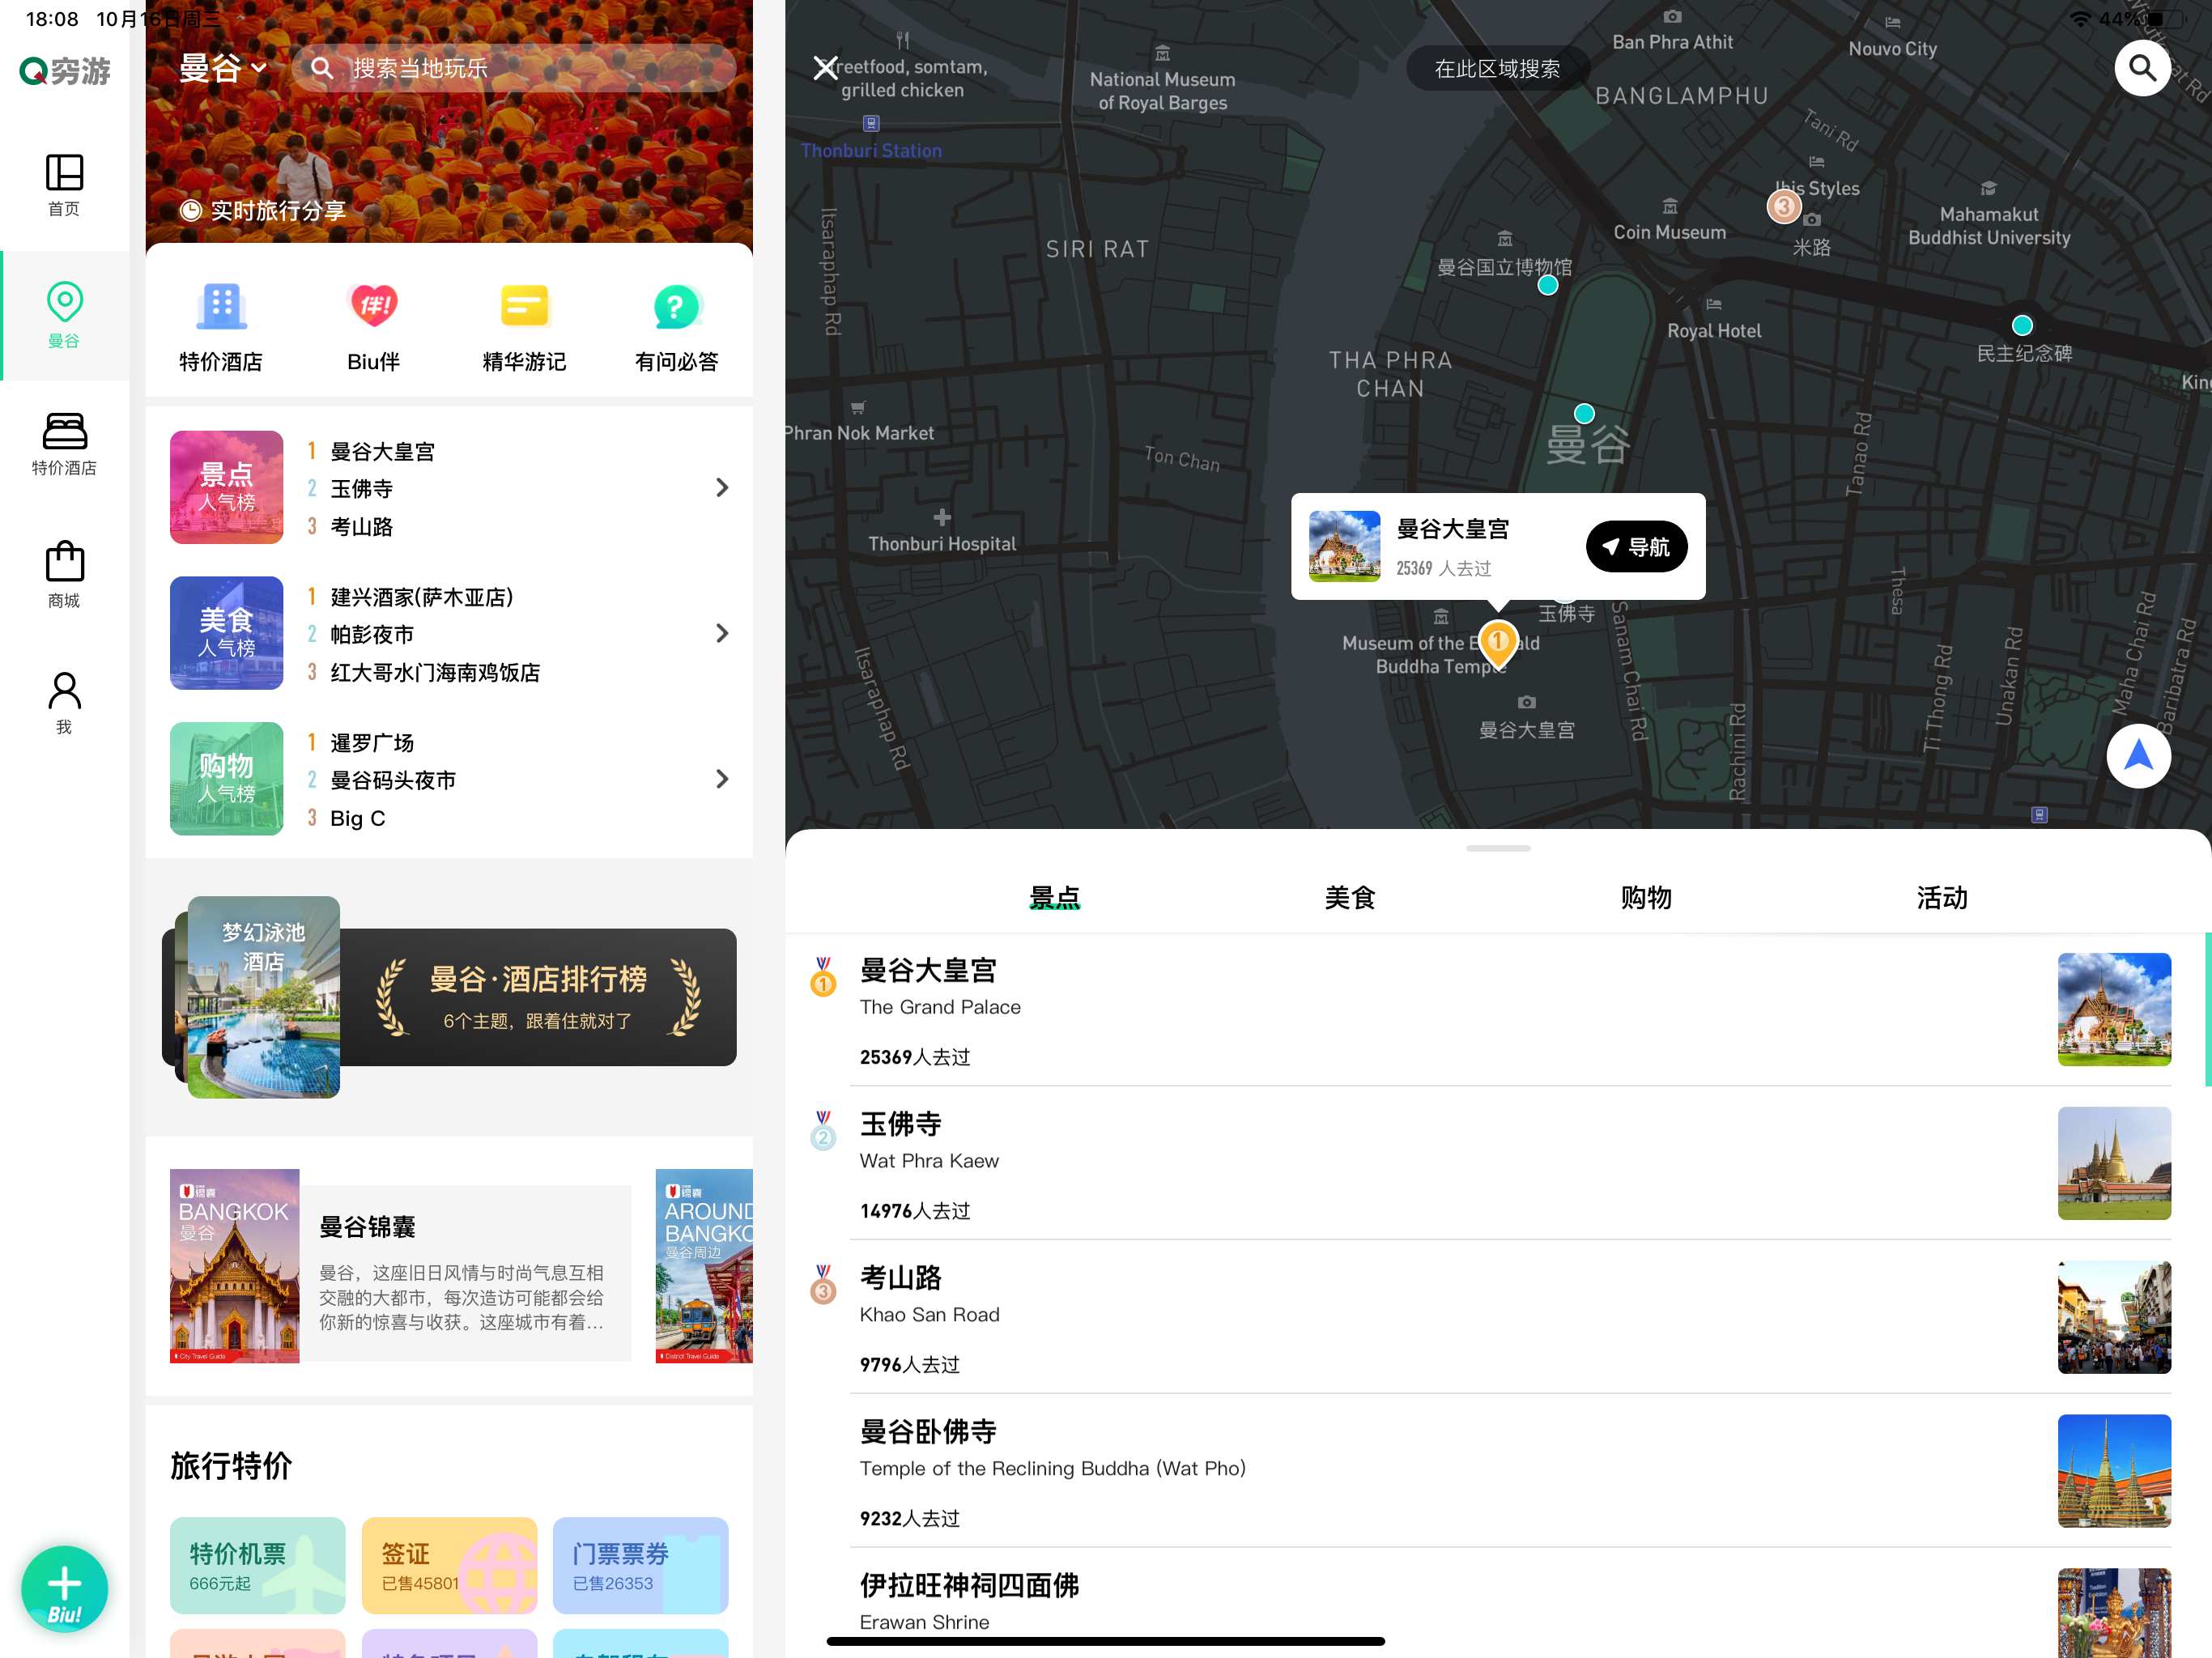Open 特价酒店 building shortcut icon

pos(221,306)
